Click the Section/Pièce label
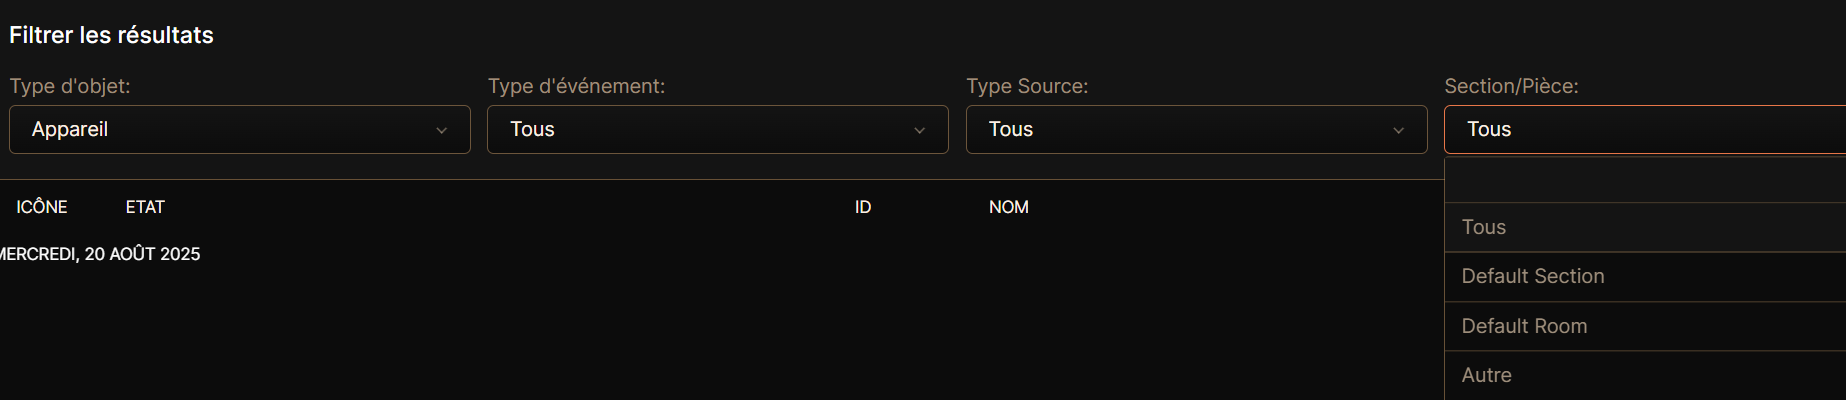Image resolution: width=1846 pixels, height=400 pixels. [1511, 86]
